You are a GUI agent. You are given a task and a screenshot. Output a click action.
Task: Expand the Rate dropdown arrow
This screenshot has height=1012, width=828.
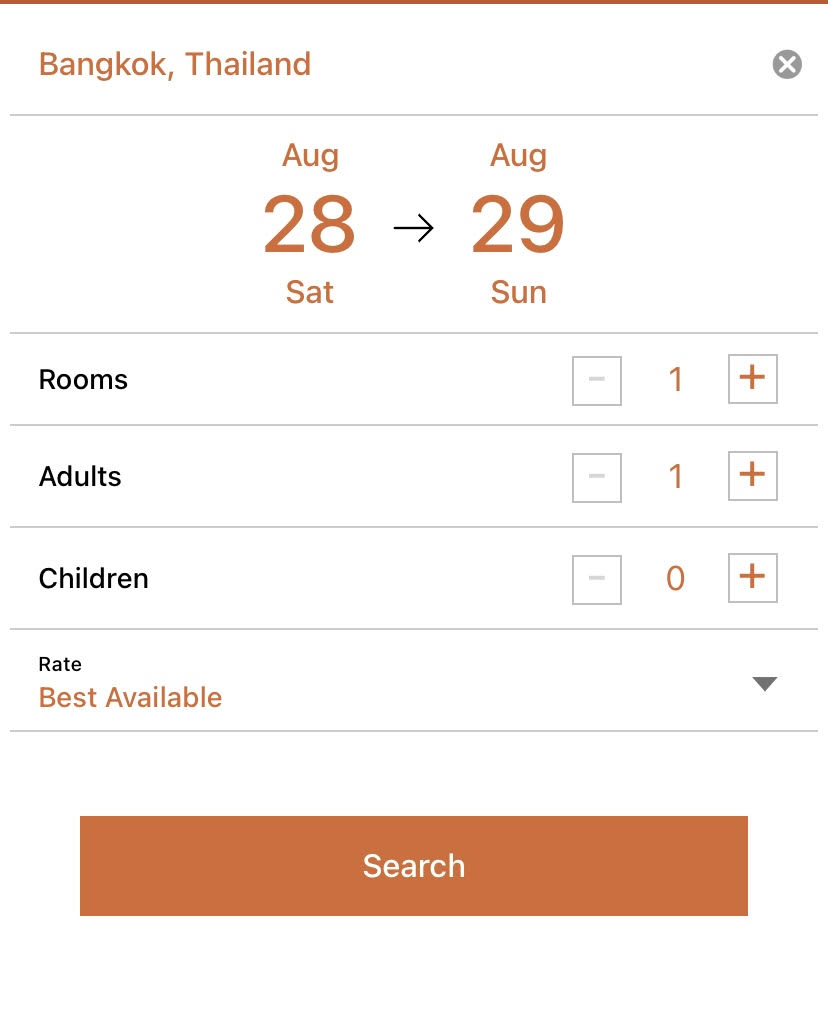pos(764,684)
